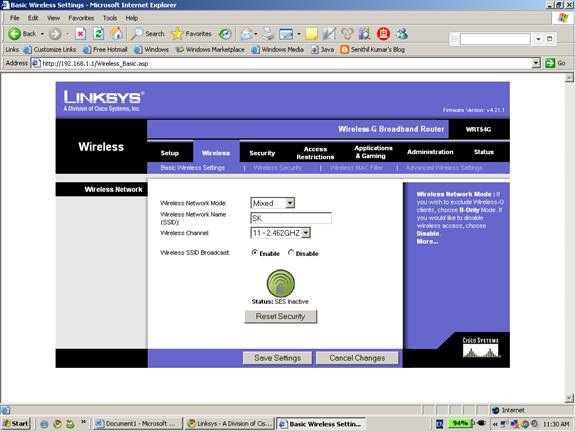Click the green Go arrow icon

point(550,63)
